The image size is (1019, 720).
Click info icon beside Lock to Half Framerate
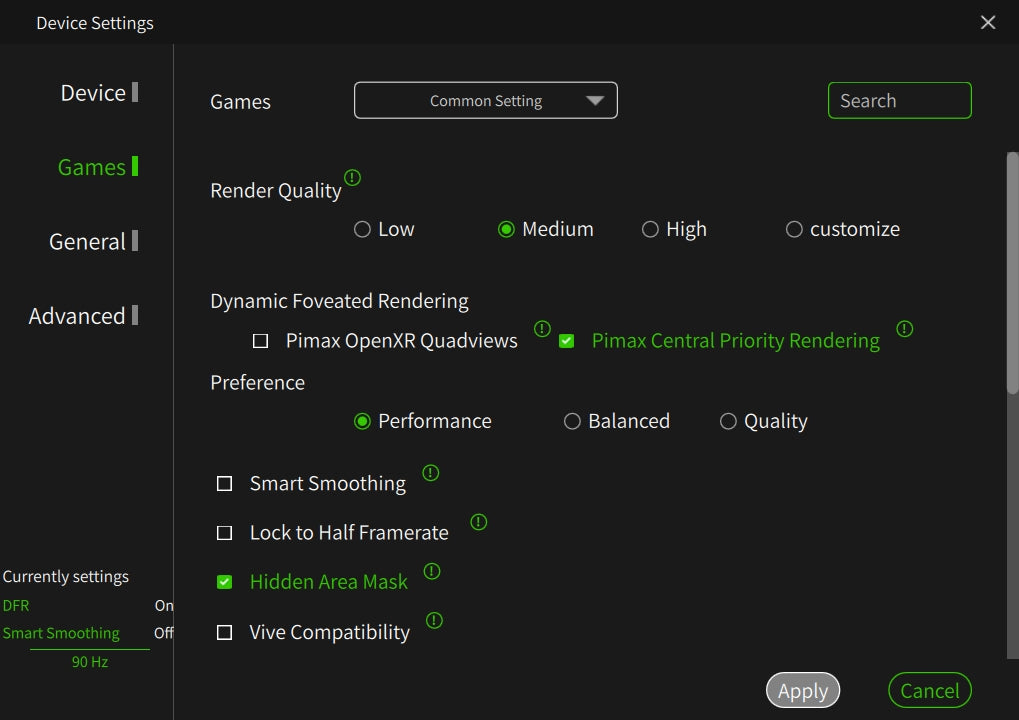pyautogui.click(x=478, y=522)
